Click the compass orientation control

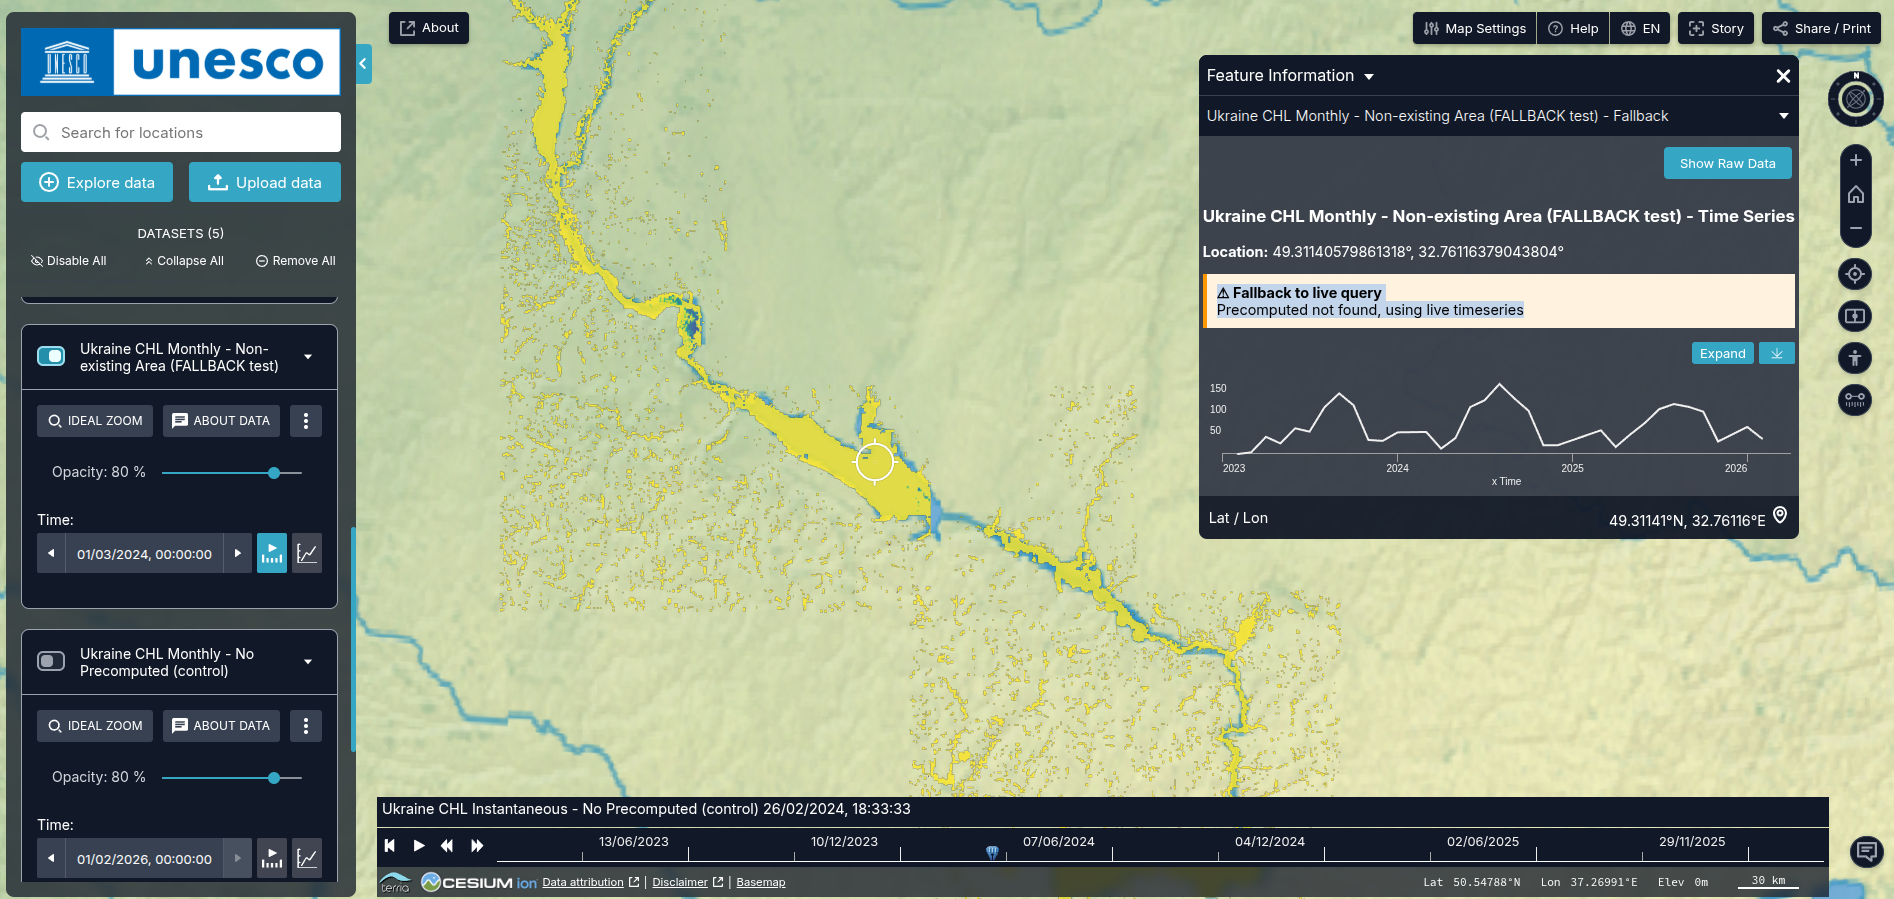[x=1855, y=99]
